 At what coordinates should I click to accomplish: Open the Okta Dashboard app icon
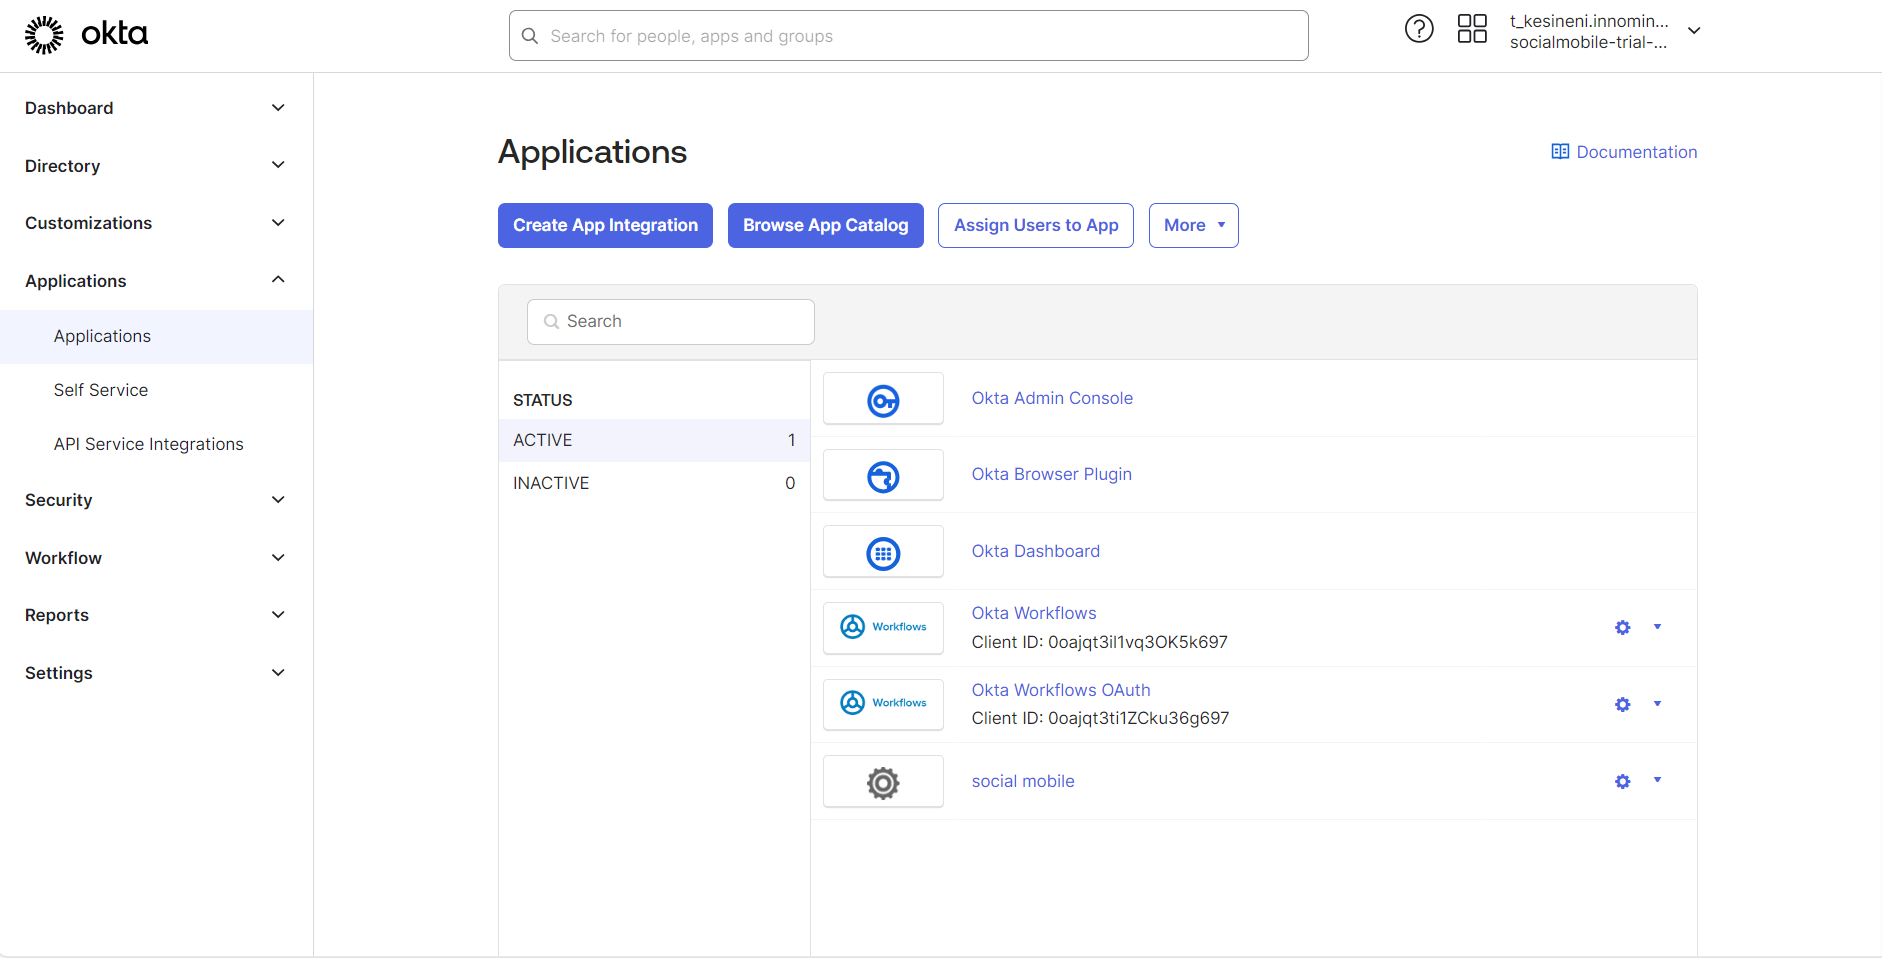883,551
